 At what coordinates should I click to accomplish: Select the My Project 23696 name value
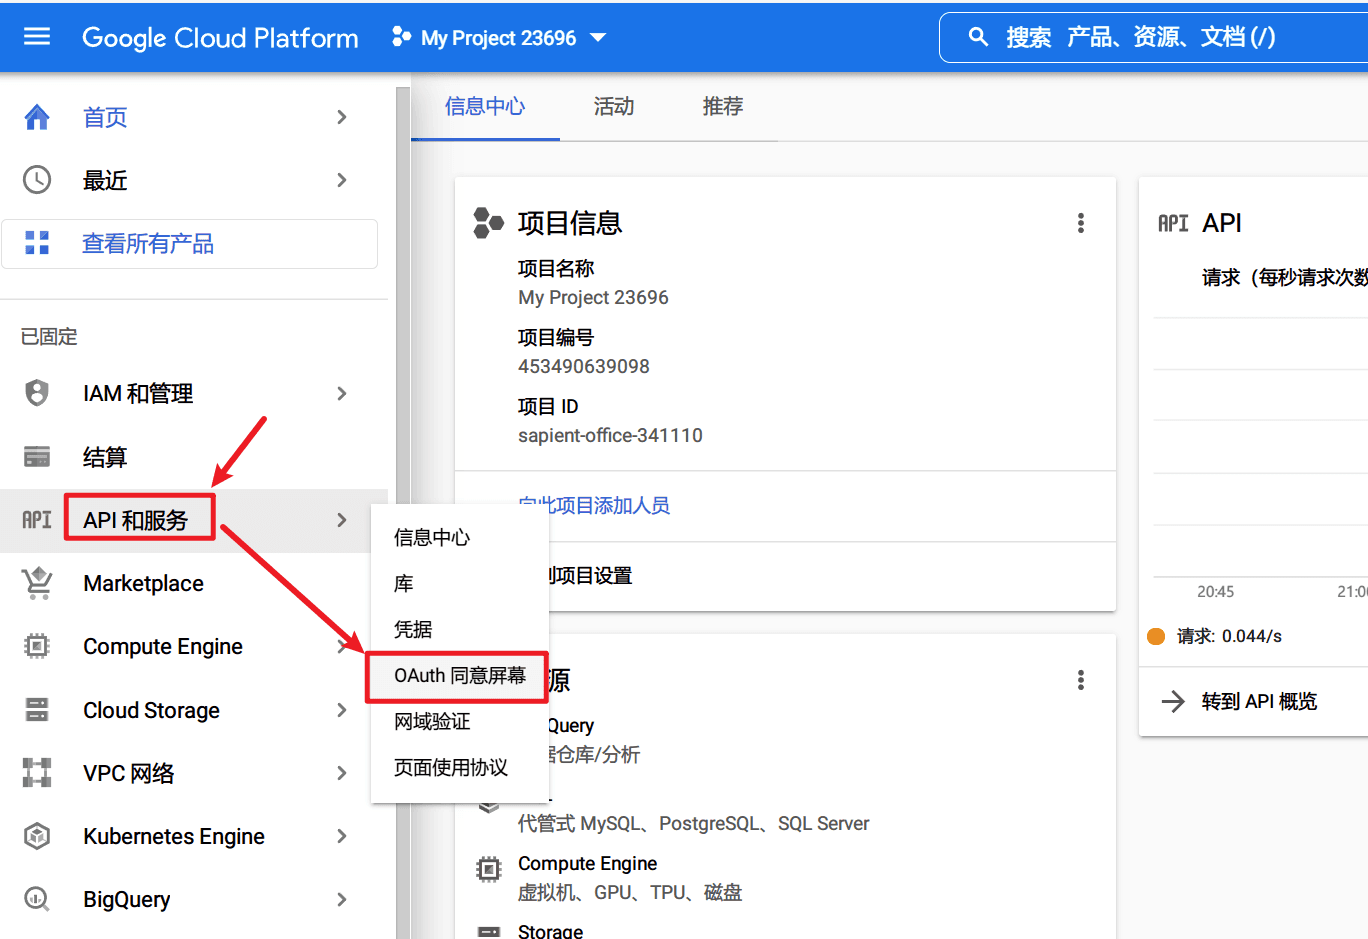(593, 298)
